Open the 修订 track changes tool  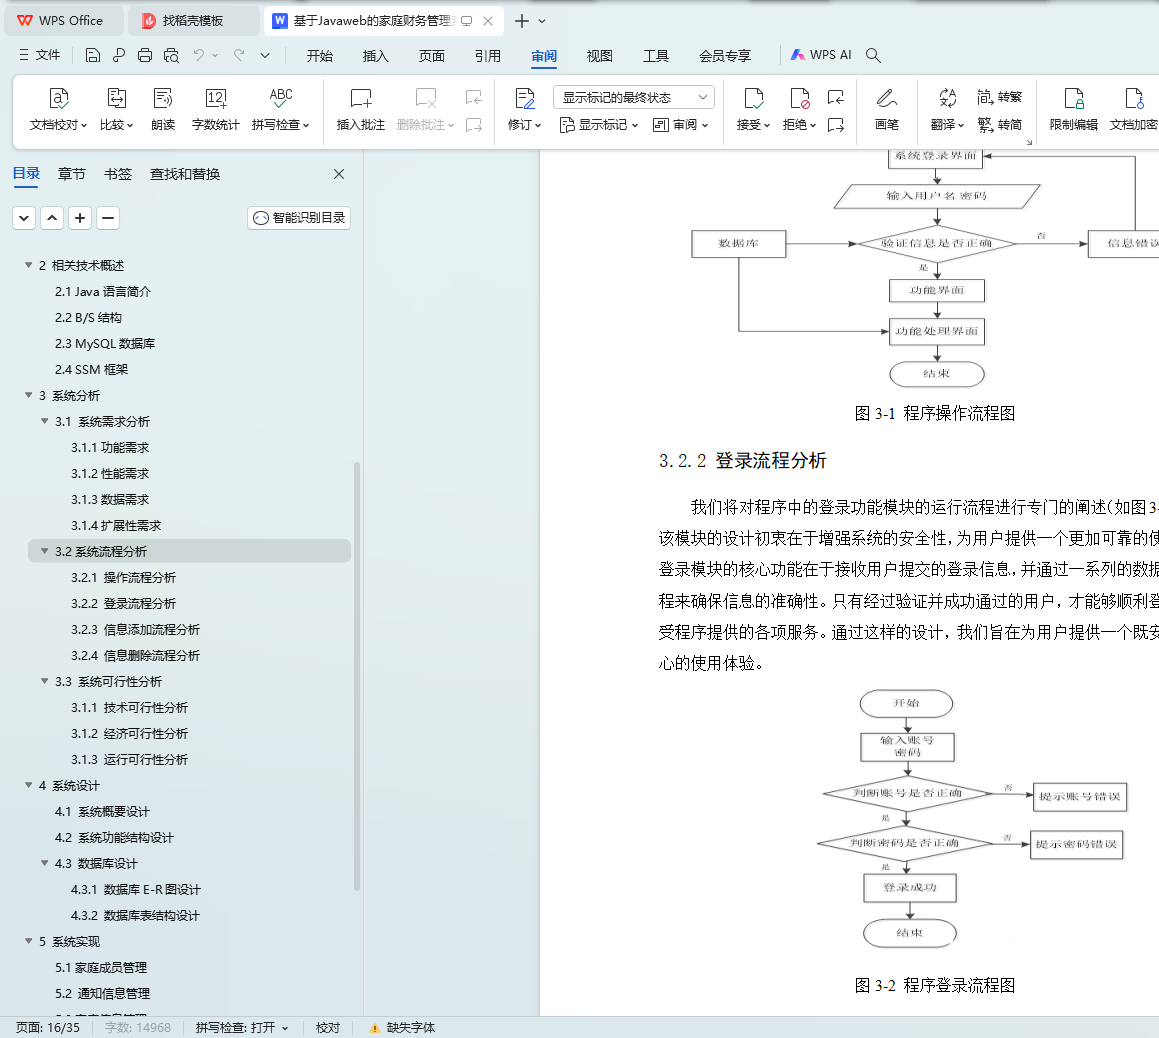(525, 109)
